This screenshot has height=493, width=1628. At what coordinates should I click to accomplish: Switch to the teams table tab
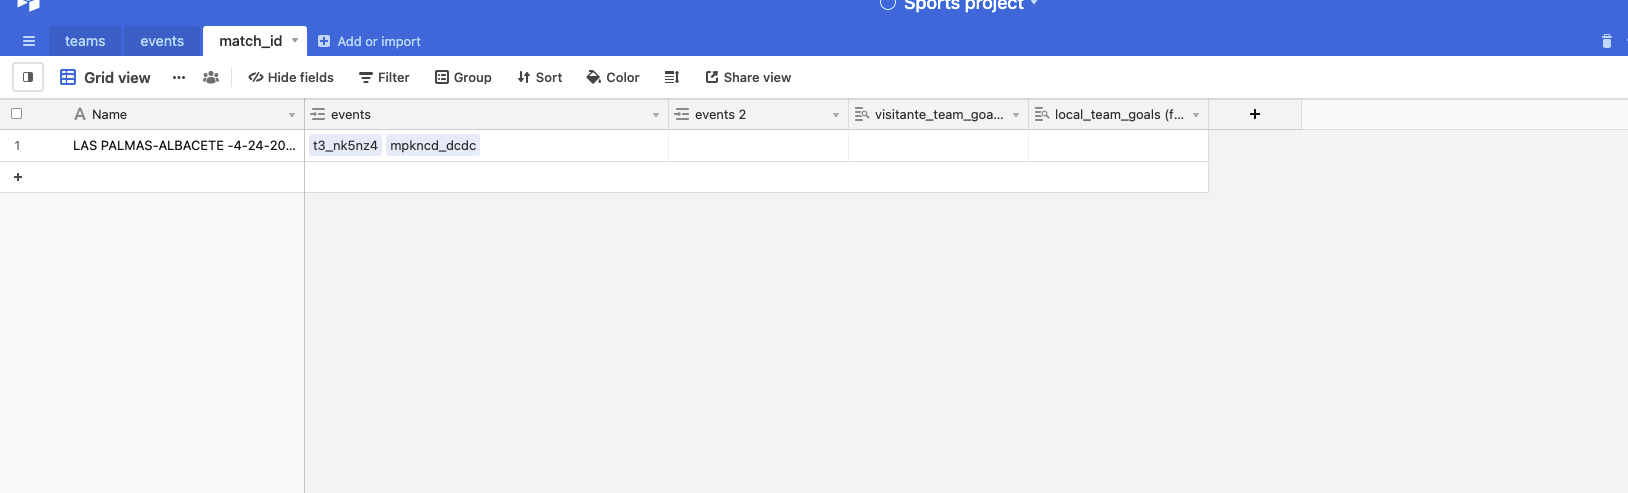85,41
